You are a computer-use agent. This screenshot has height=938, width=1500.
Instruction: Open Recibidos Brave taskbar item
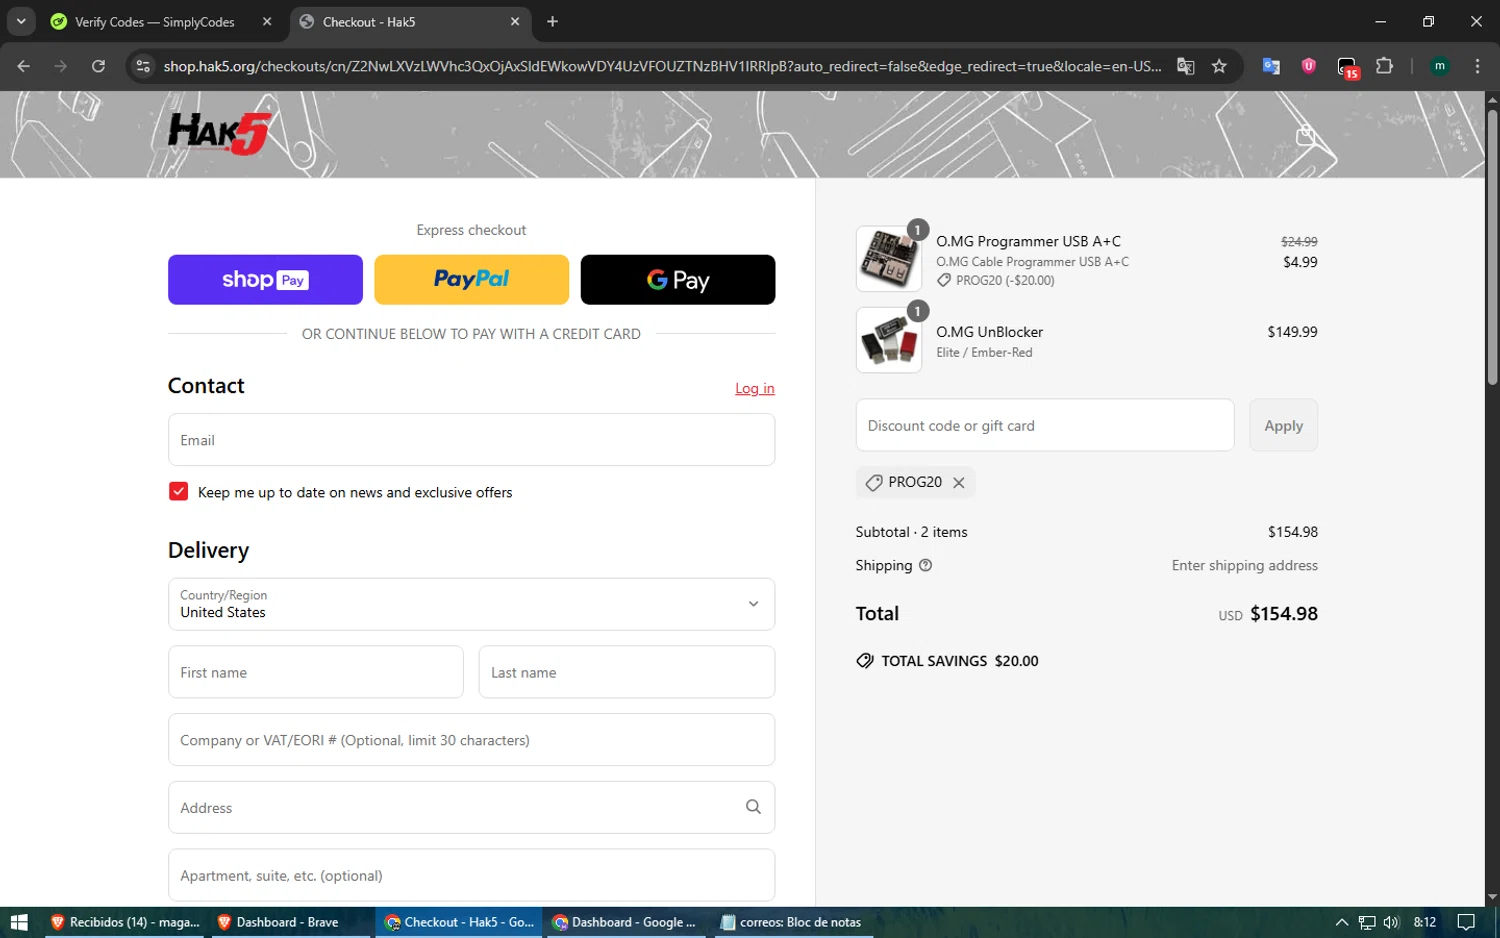pyautogui.click(x=124, y=922)
